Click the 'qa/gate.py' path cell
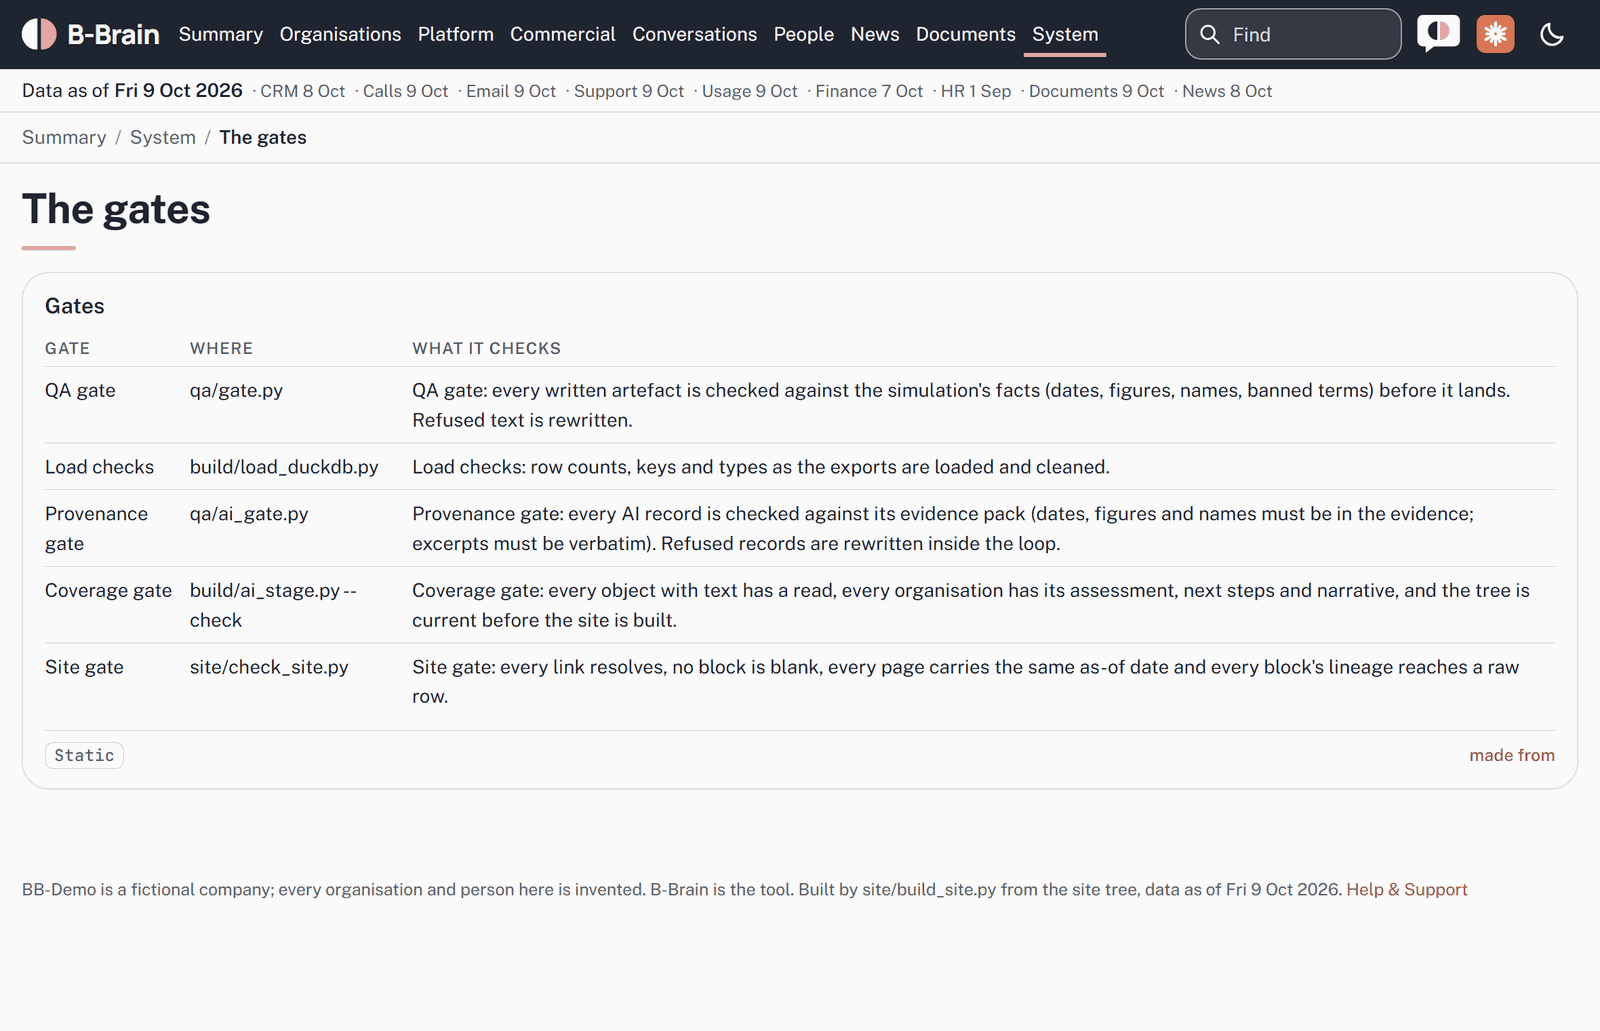 (x=236, y=390)
